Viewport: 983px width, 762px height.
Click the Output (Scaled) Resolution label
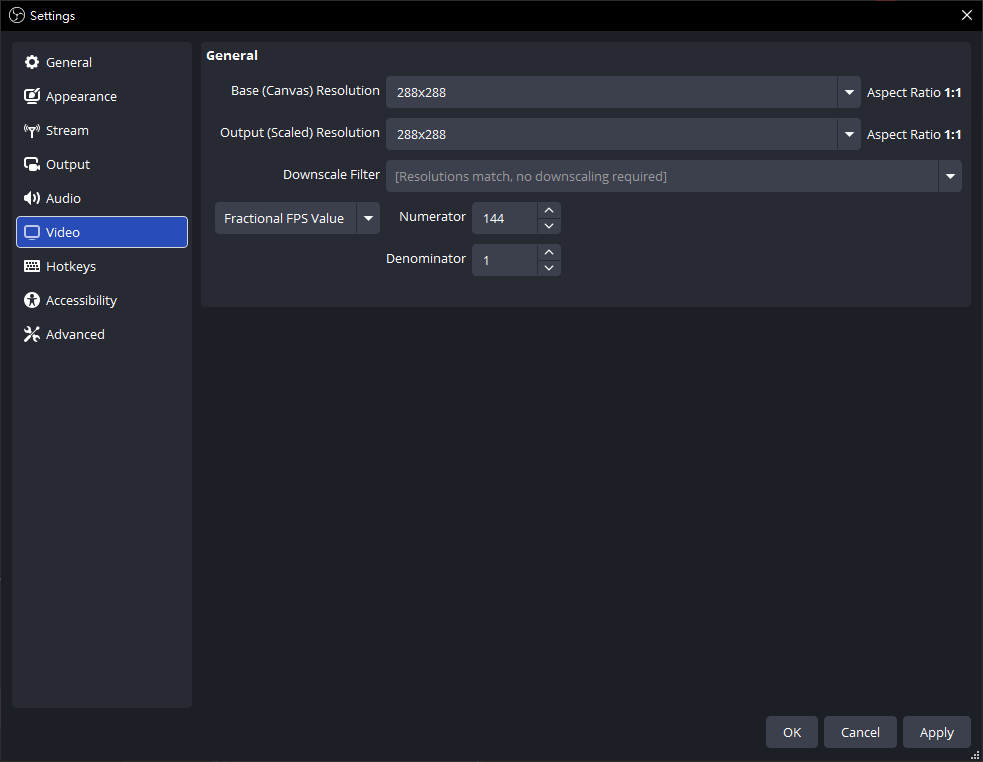click(300, 133)
